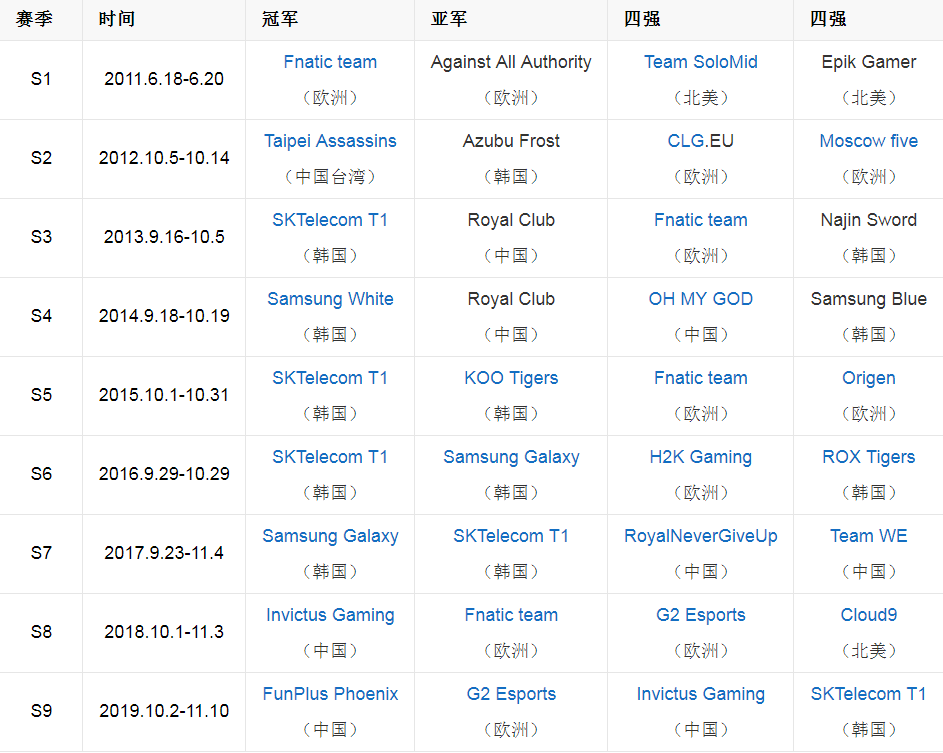Click the date 2011.6.18-6.20
Viewport: 943px width, 753px height.
click(164, 79)
